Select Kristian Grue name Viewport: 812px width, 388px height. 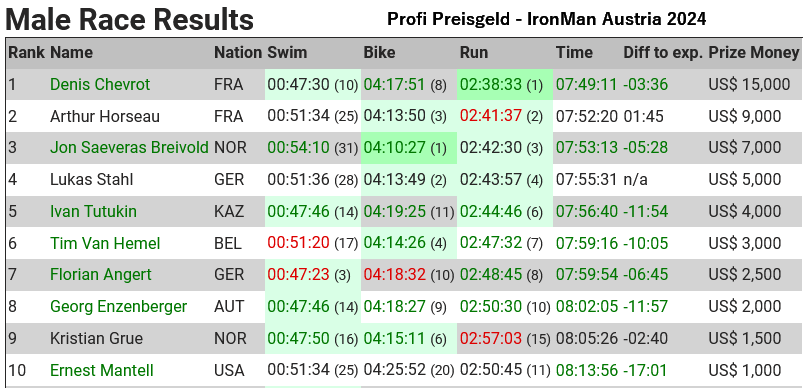[x=96, y=338]
